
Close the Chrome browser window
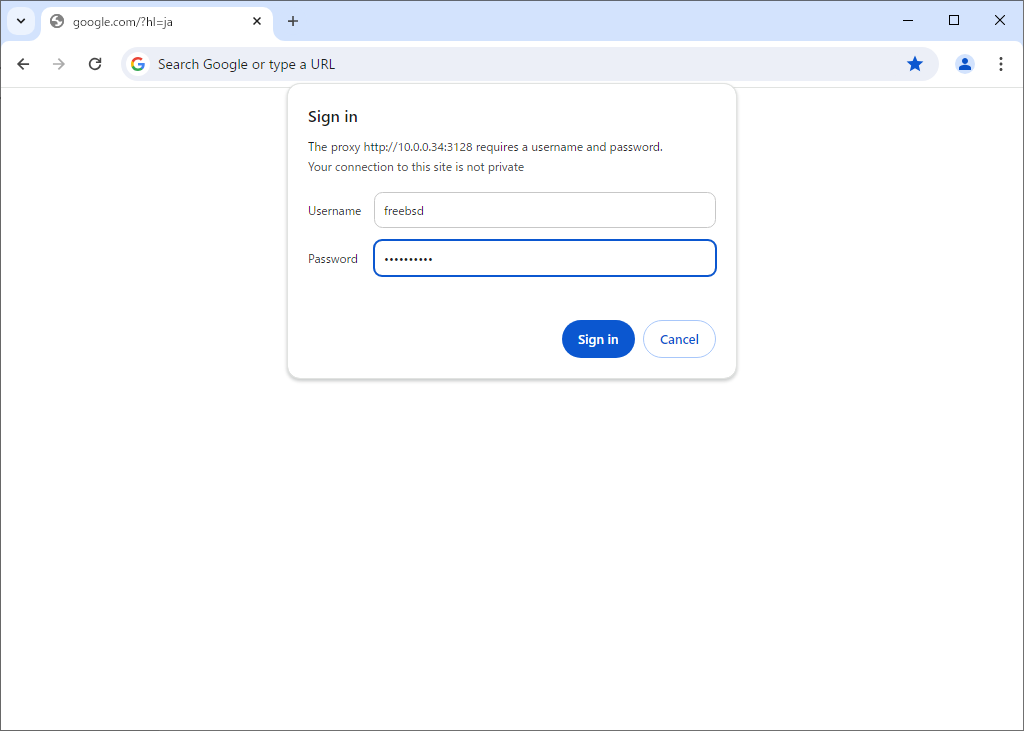point(1000,20)
